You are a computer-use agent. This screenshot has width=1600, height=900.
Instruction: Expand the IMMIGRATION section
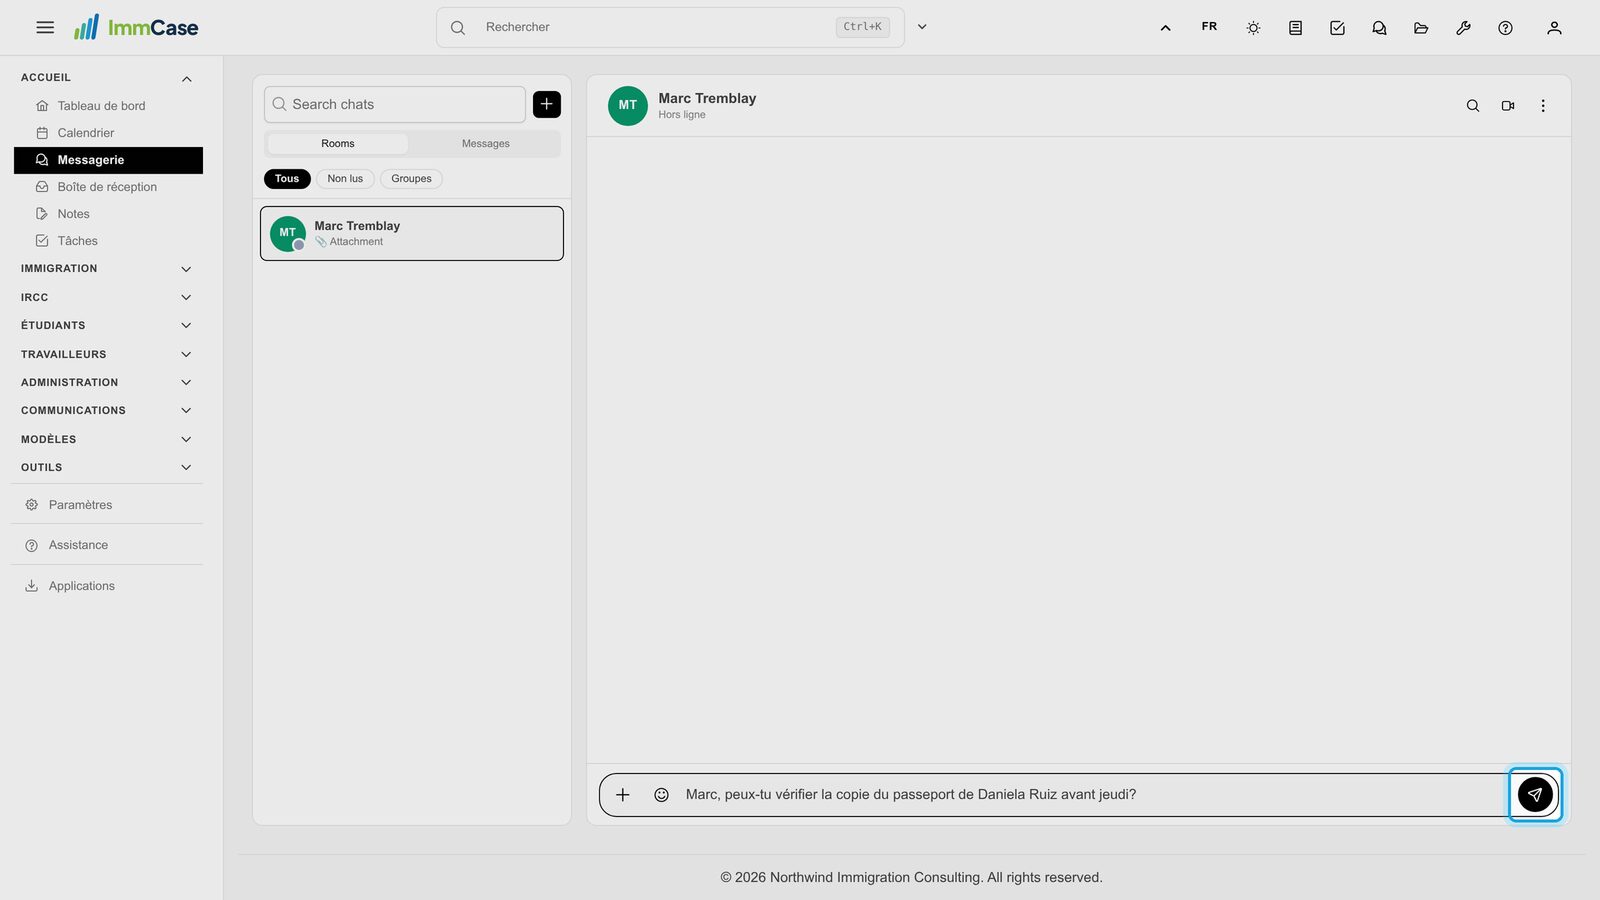[108, 269]
